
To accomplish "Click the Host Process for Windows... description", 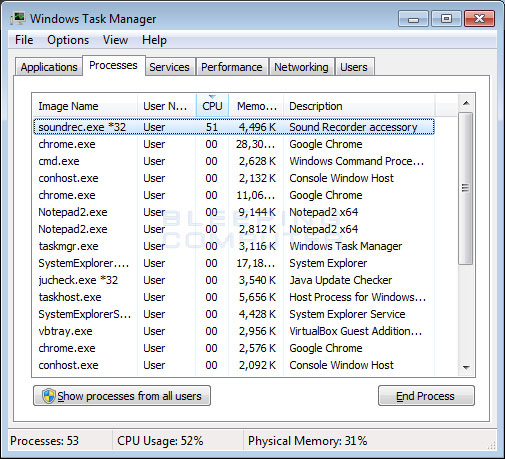I will tap(357, 297).
